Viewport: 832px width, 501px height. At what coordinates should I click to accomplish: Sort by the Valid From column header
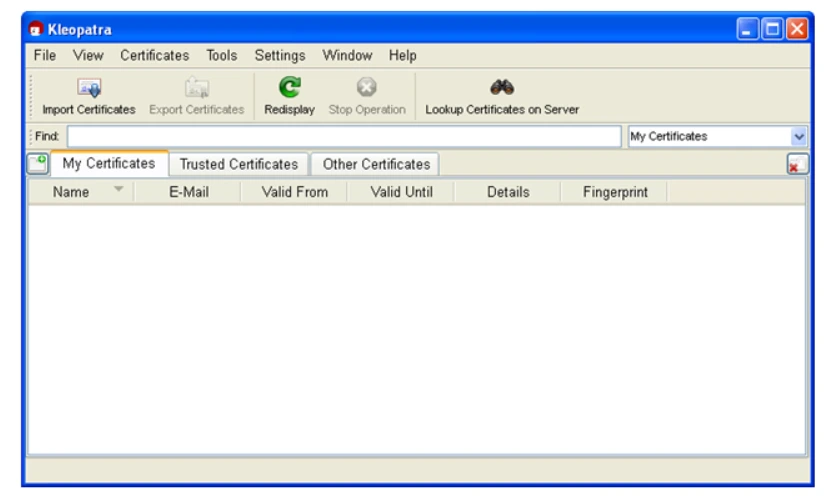tap(294, 192)
